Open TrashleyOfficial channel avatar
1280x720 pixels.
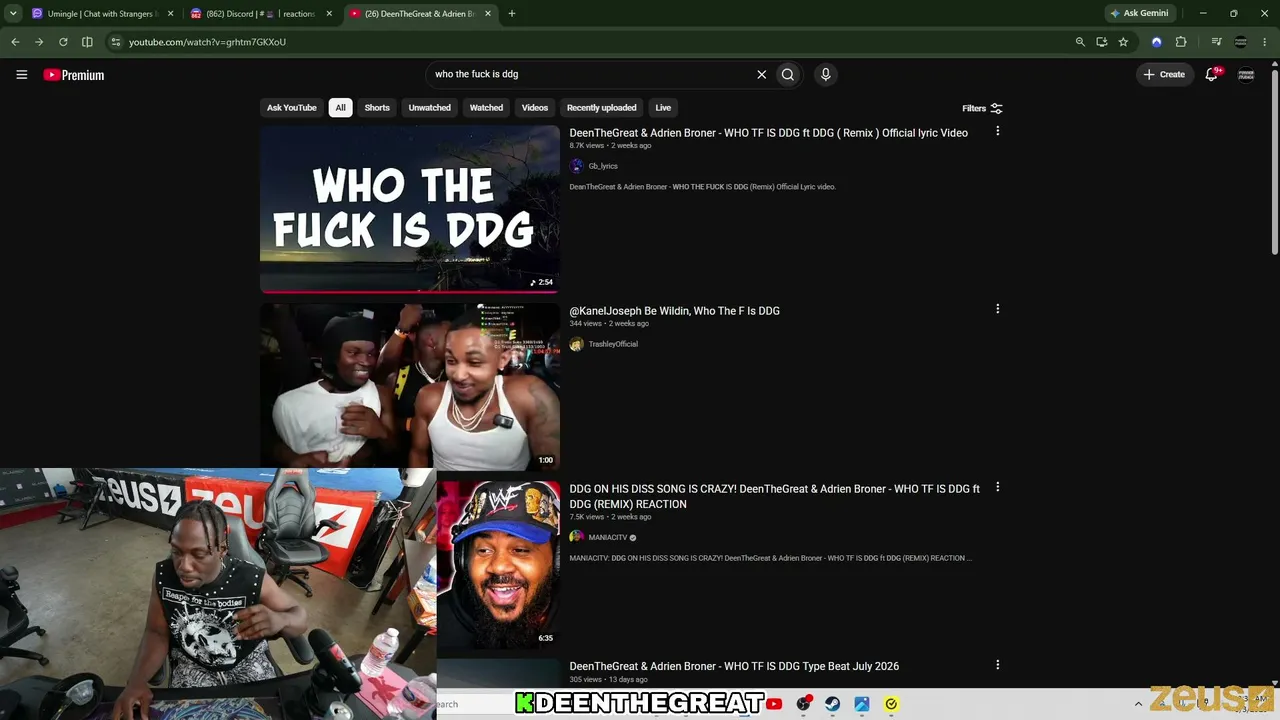coord(576,344)
